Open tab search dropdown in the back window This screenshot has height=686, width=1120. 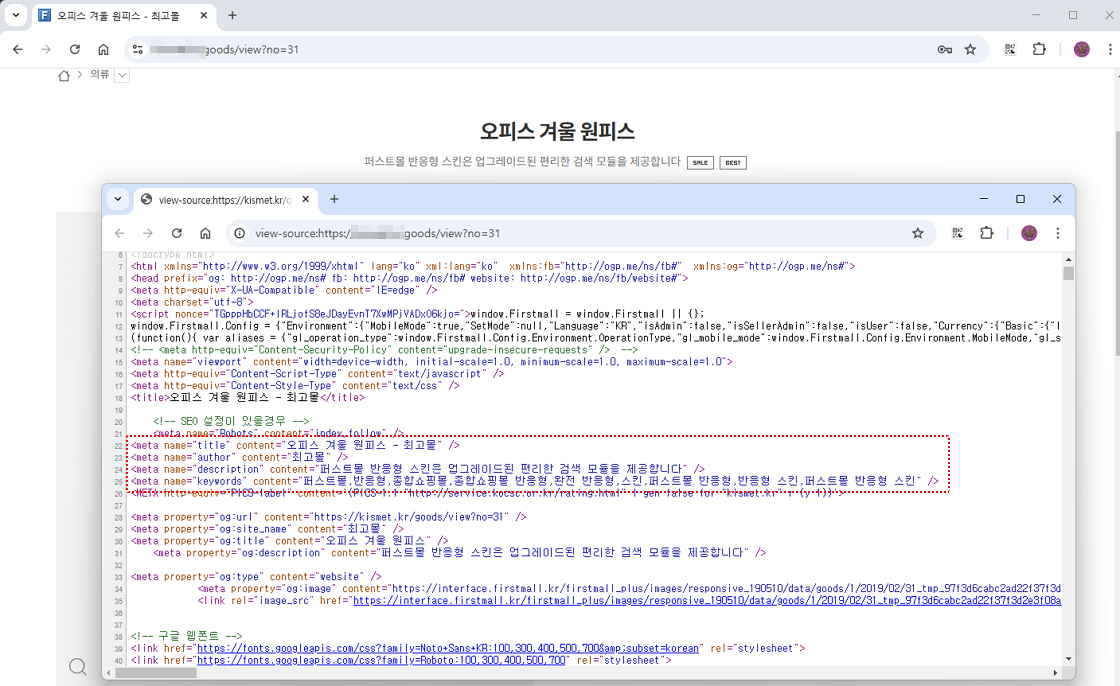click(16, 15)
